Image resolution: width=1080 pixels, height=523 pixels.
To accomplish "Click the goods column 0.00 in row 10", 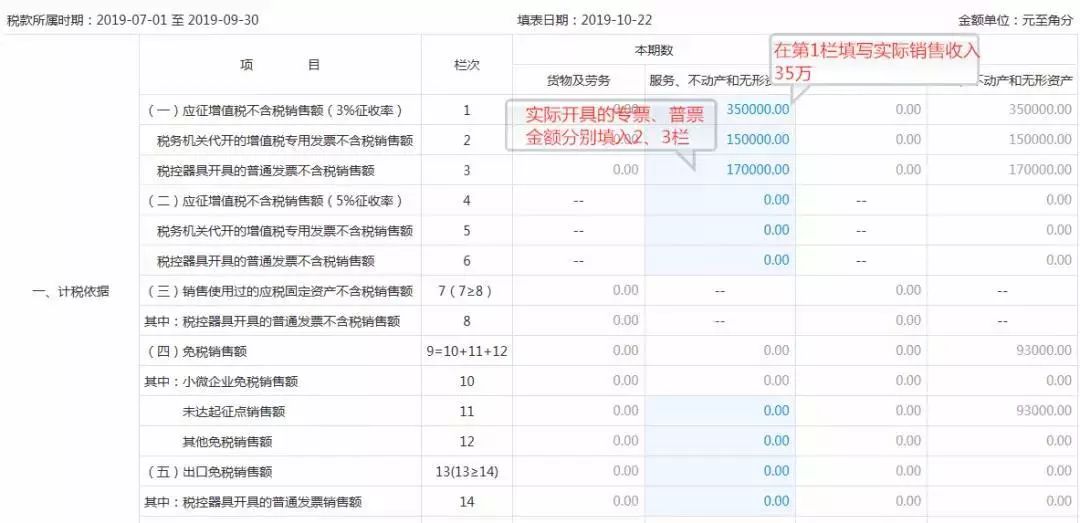I will tap(625, 381).
